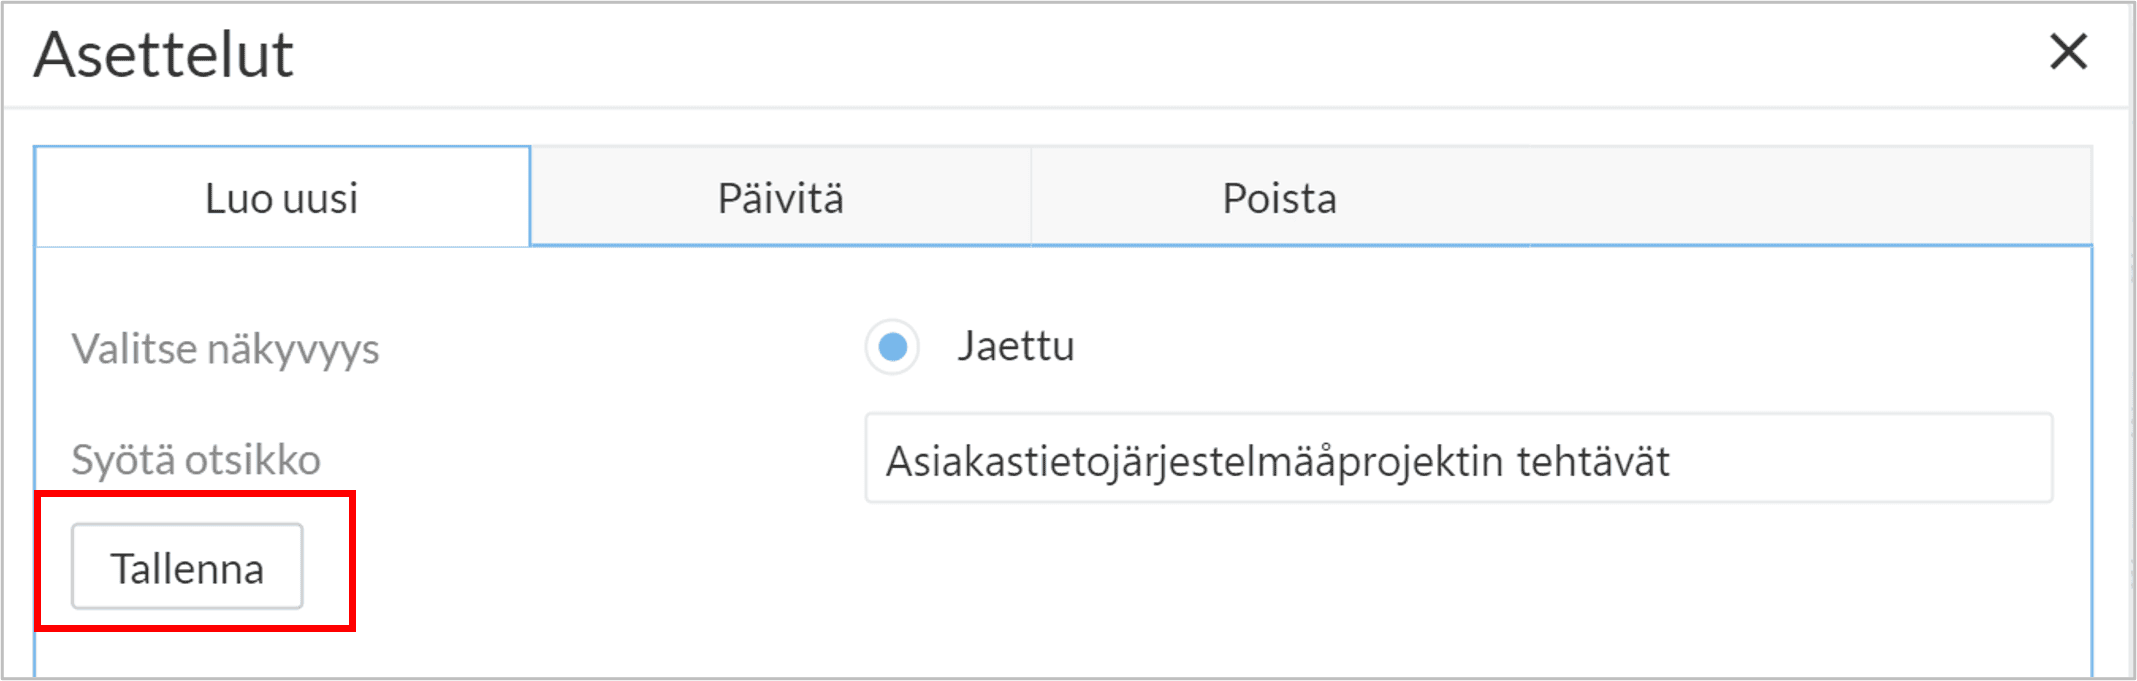Click the word tehtävät in the title field
The width and height of the screenshot is (2137, 681).
(1592, 461)
